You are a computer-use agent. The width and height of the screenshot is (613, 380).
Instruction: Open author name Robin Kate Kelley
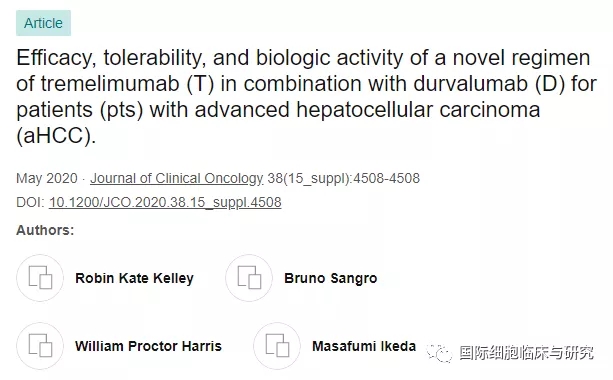134,278
